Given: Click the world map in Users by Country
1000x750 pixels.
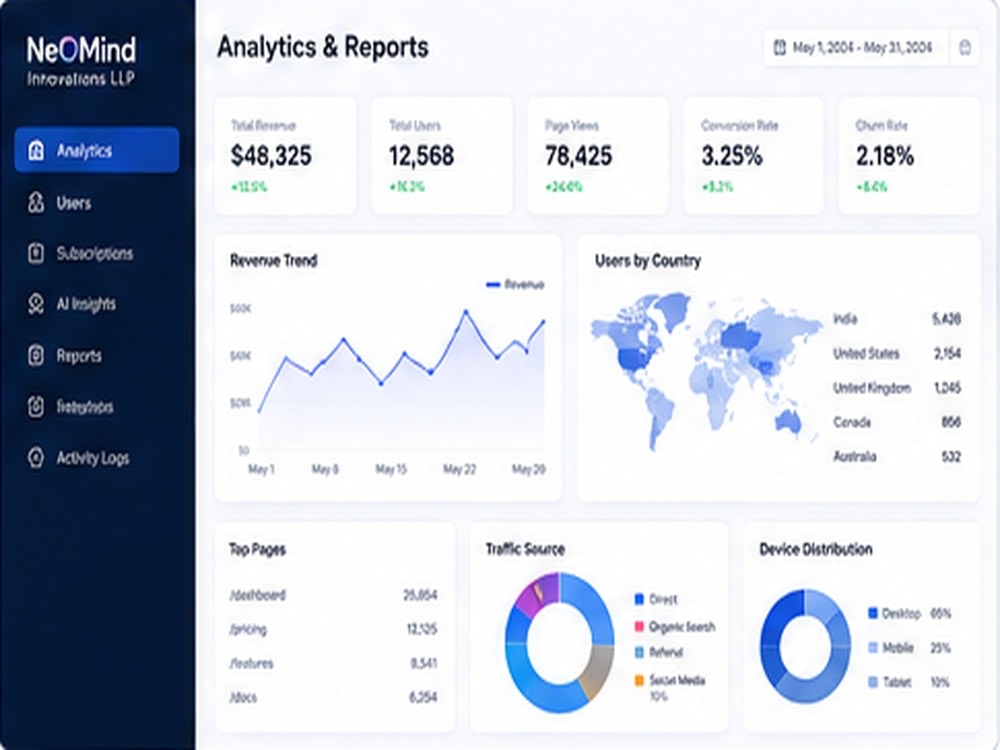Looking at the screenshot, I should click(708, 370).
